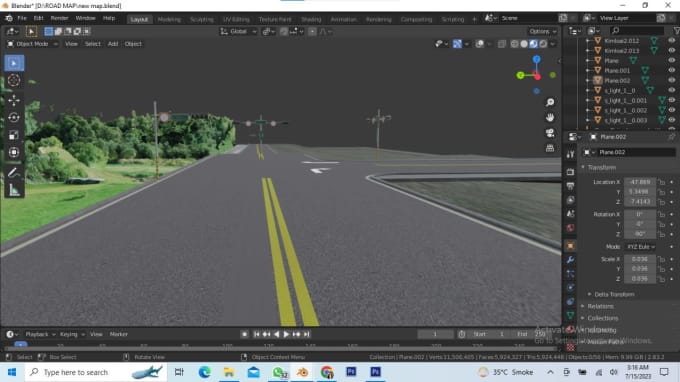This screenshot has width=680, height=382.
Task: Toggle visibility of s_light_1_0.001
Action: 671,100
